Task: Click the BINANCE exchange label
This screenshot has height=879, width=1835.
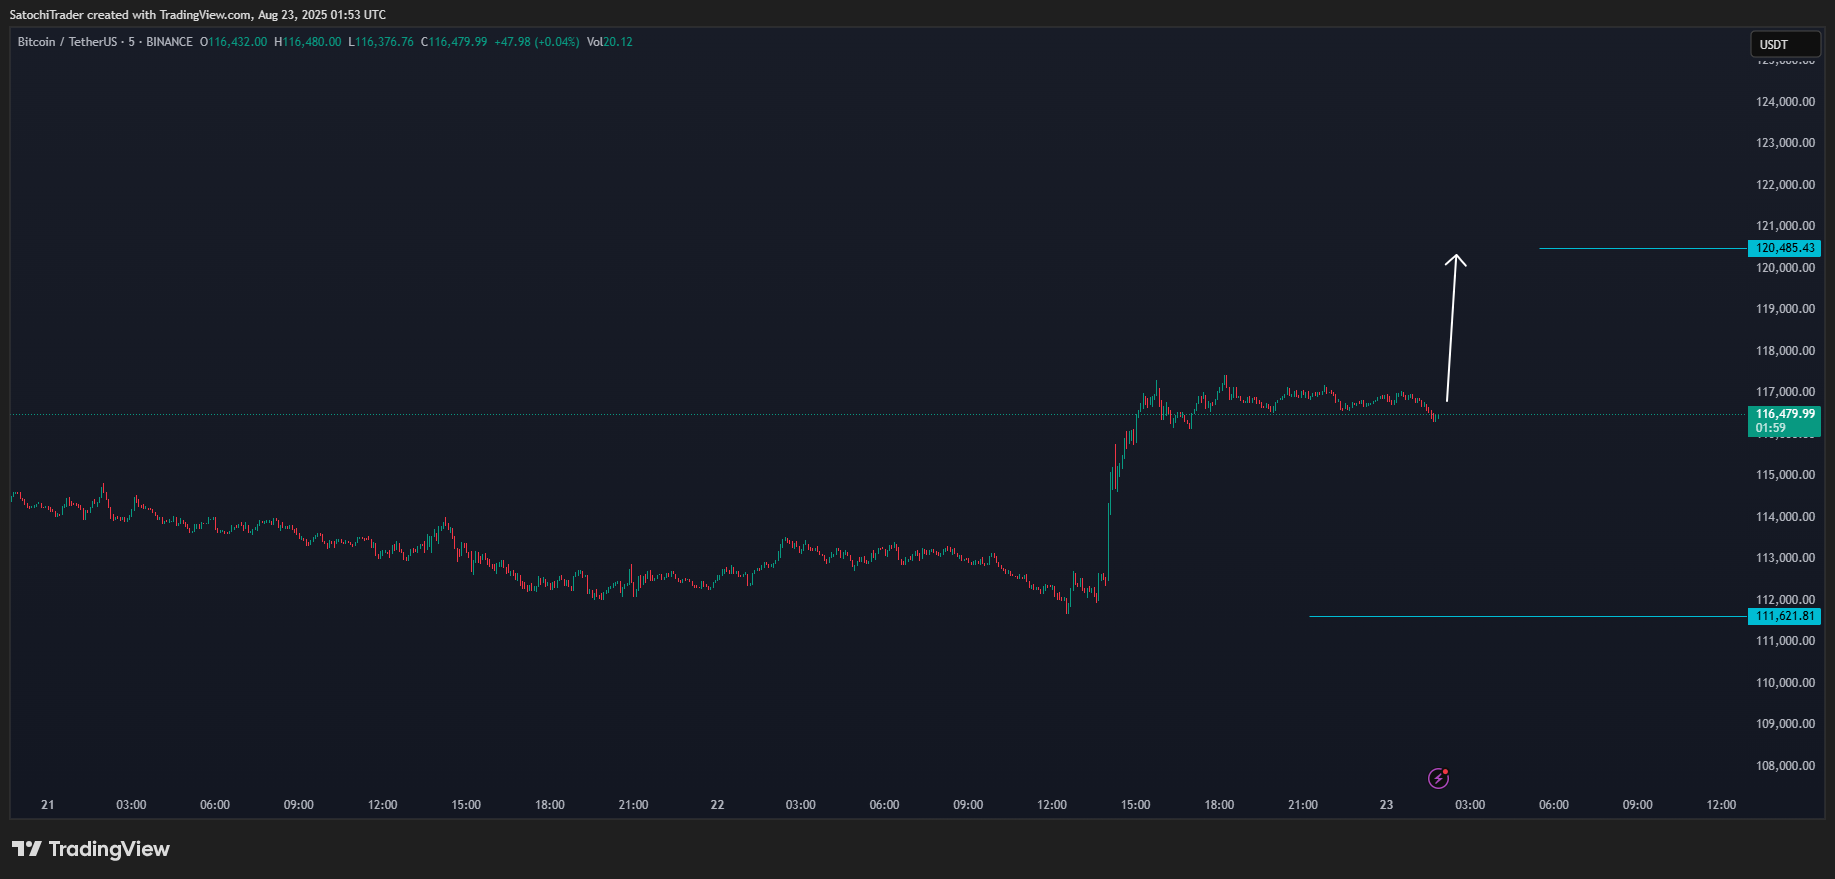Action: point(169,42)
